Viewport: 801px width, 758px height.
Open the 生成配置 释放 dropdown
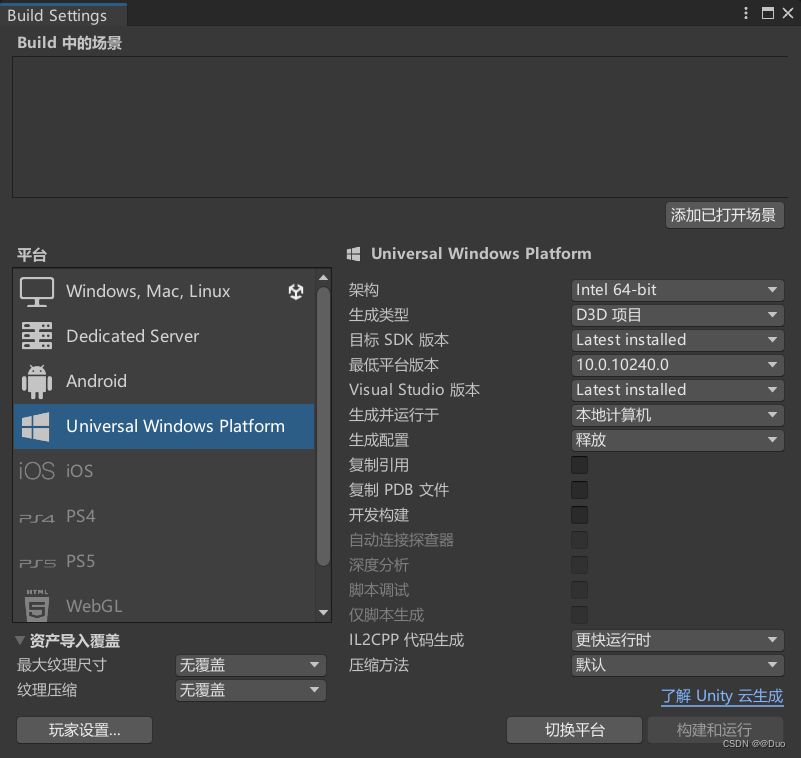coord(677,440)
